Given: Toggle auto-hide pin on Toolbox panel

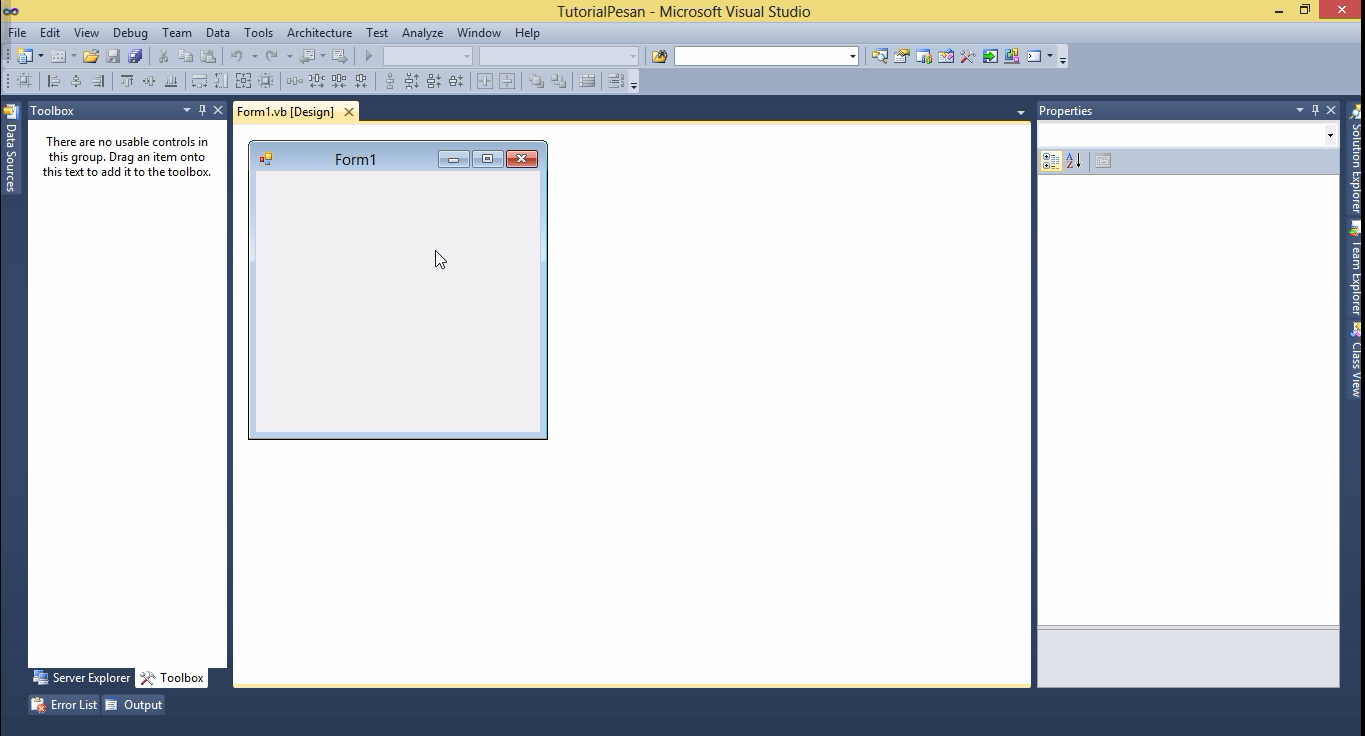Looking at the screenshot, I should pyautogui.click(x=202, y=110).
